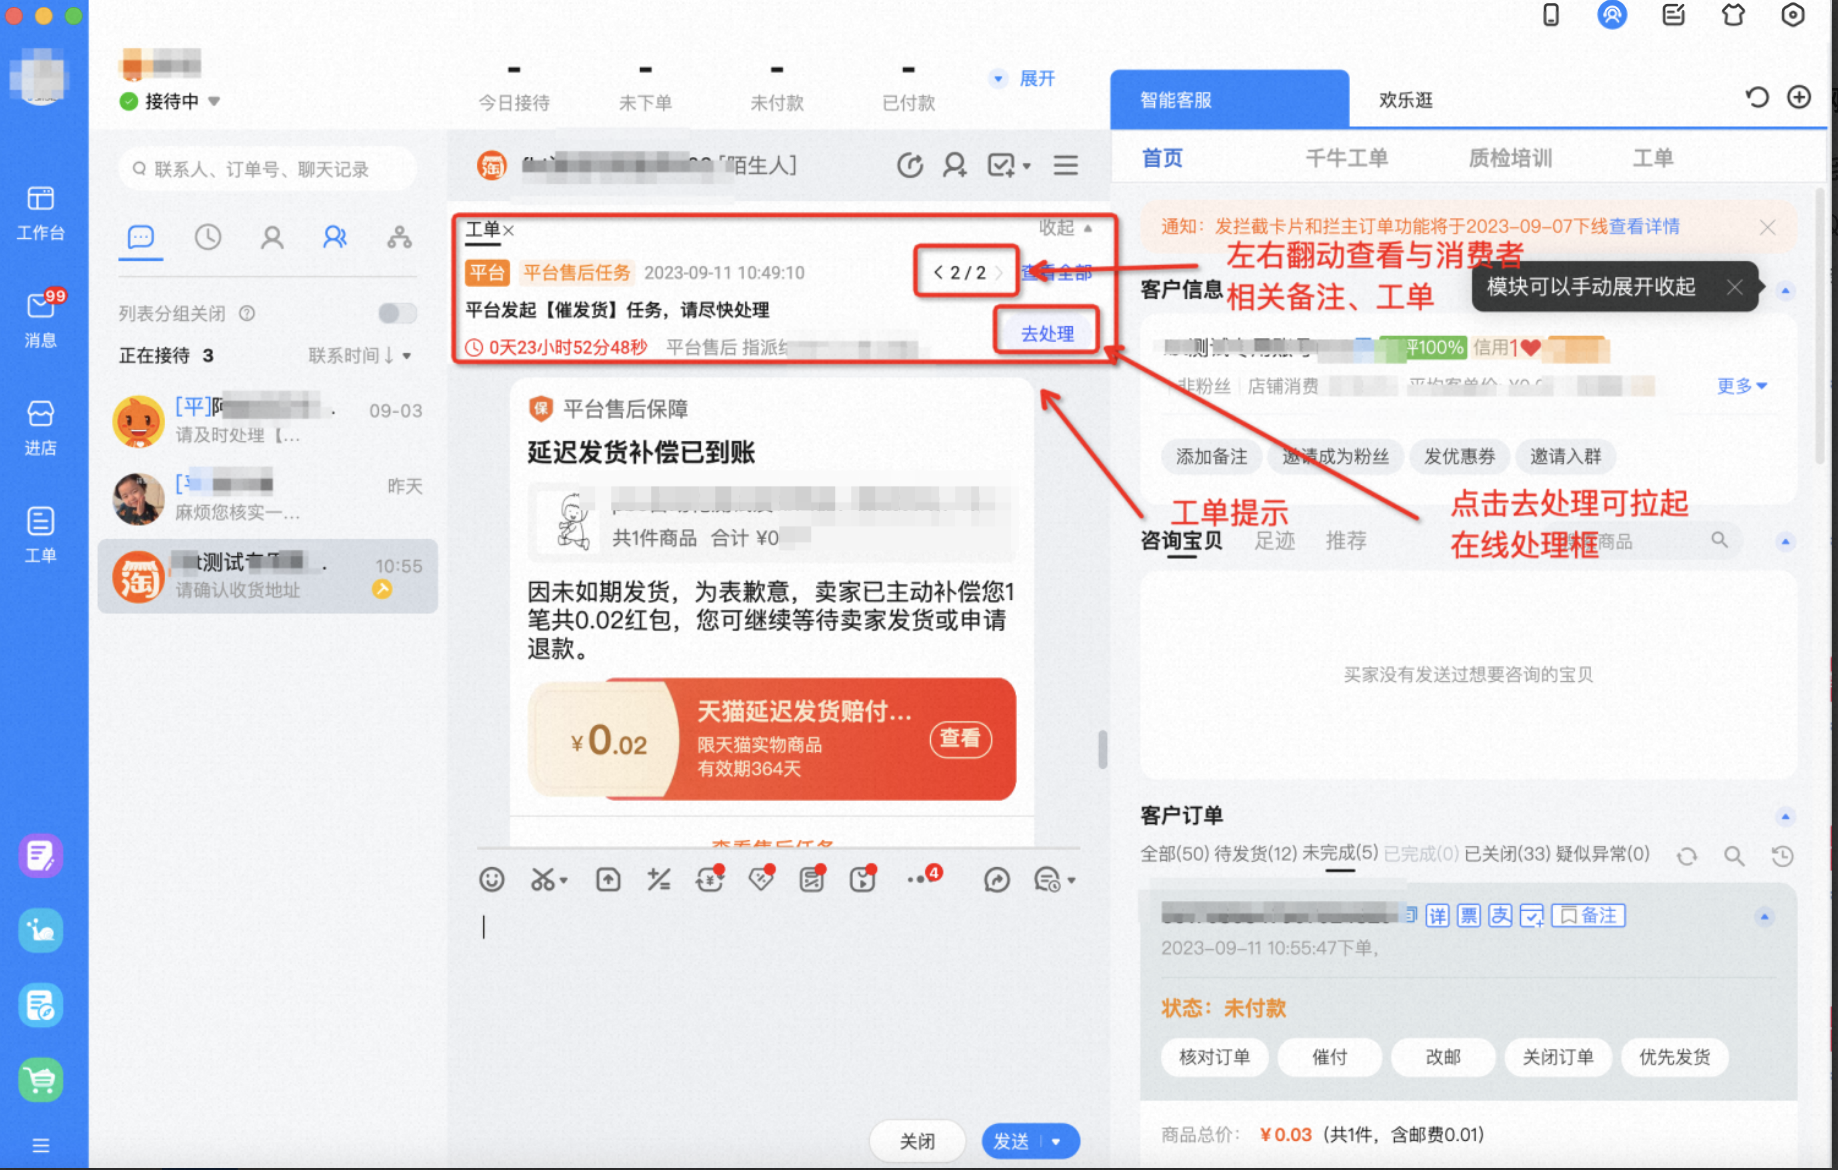Open the chat header three-line menu

[1066, 165]
